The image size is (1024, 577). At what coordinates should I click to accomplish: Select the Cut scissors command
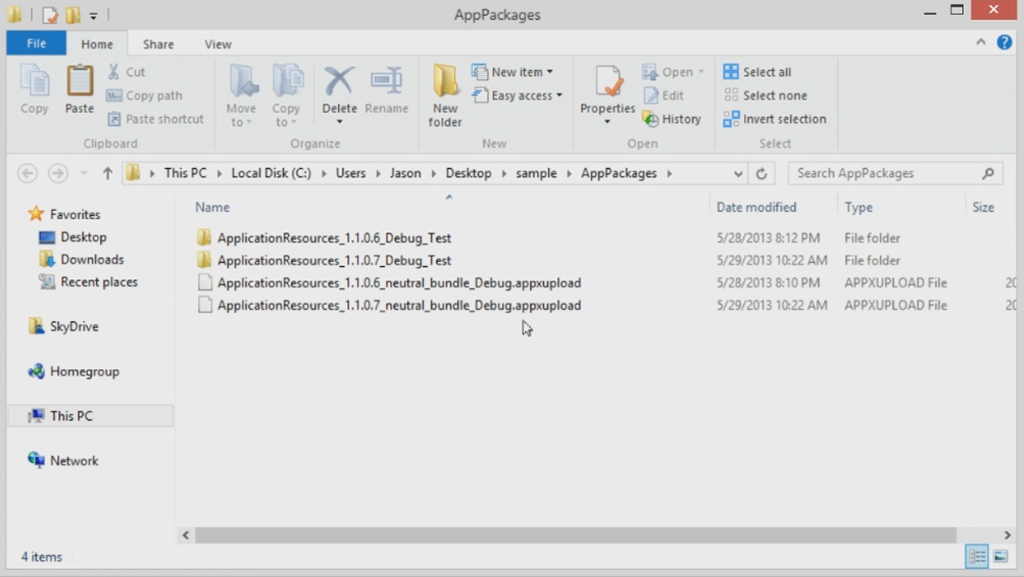[126, 72]
